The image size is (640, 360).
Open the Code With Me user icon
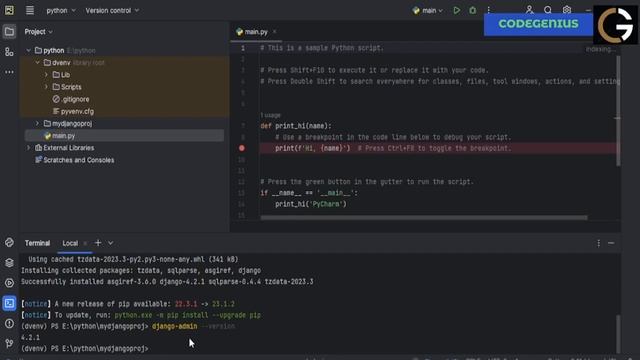point(529,10)
